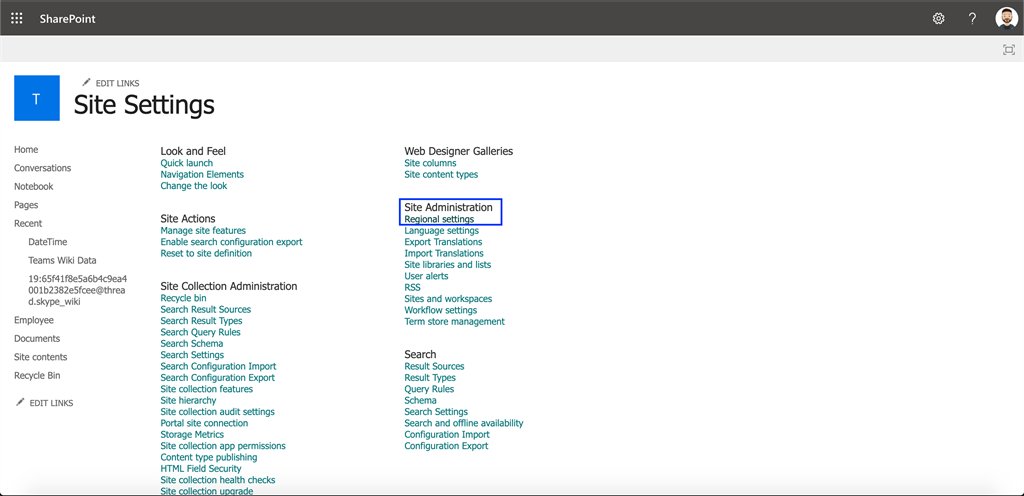Open HTML Field Security
1024x496 pixels.
201,468
